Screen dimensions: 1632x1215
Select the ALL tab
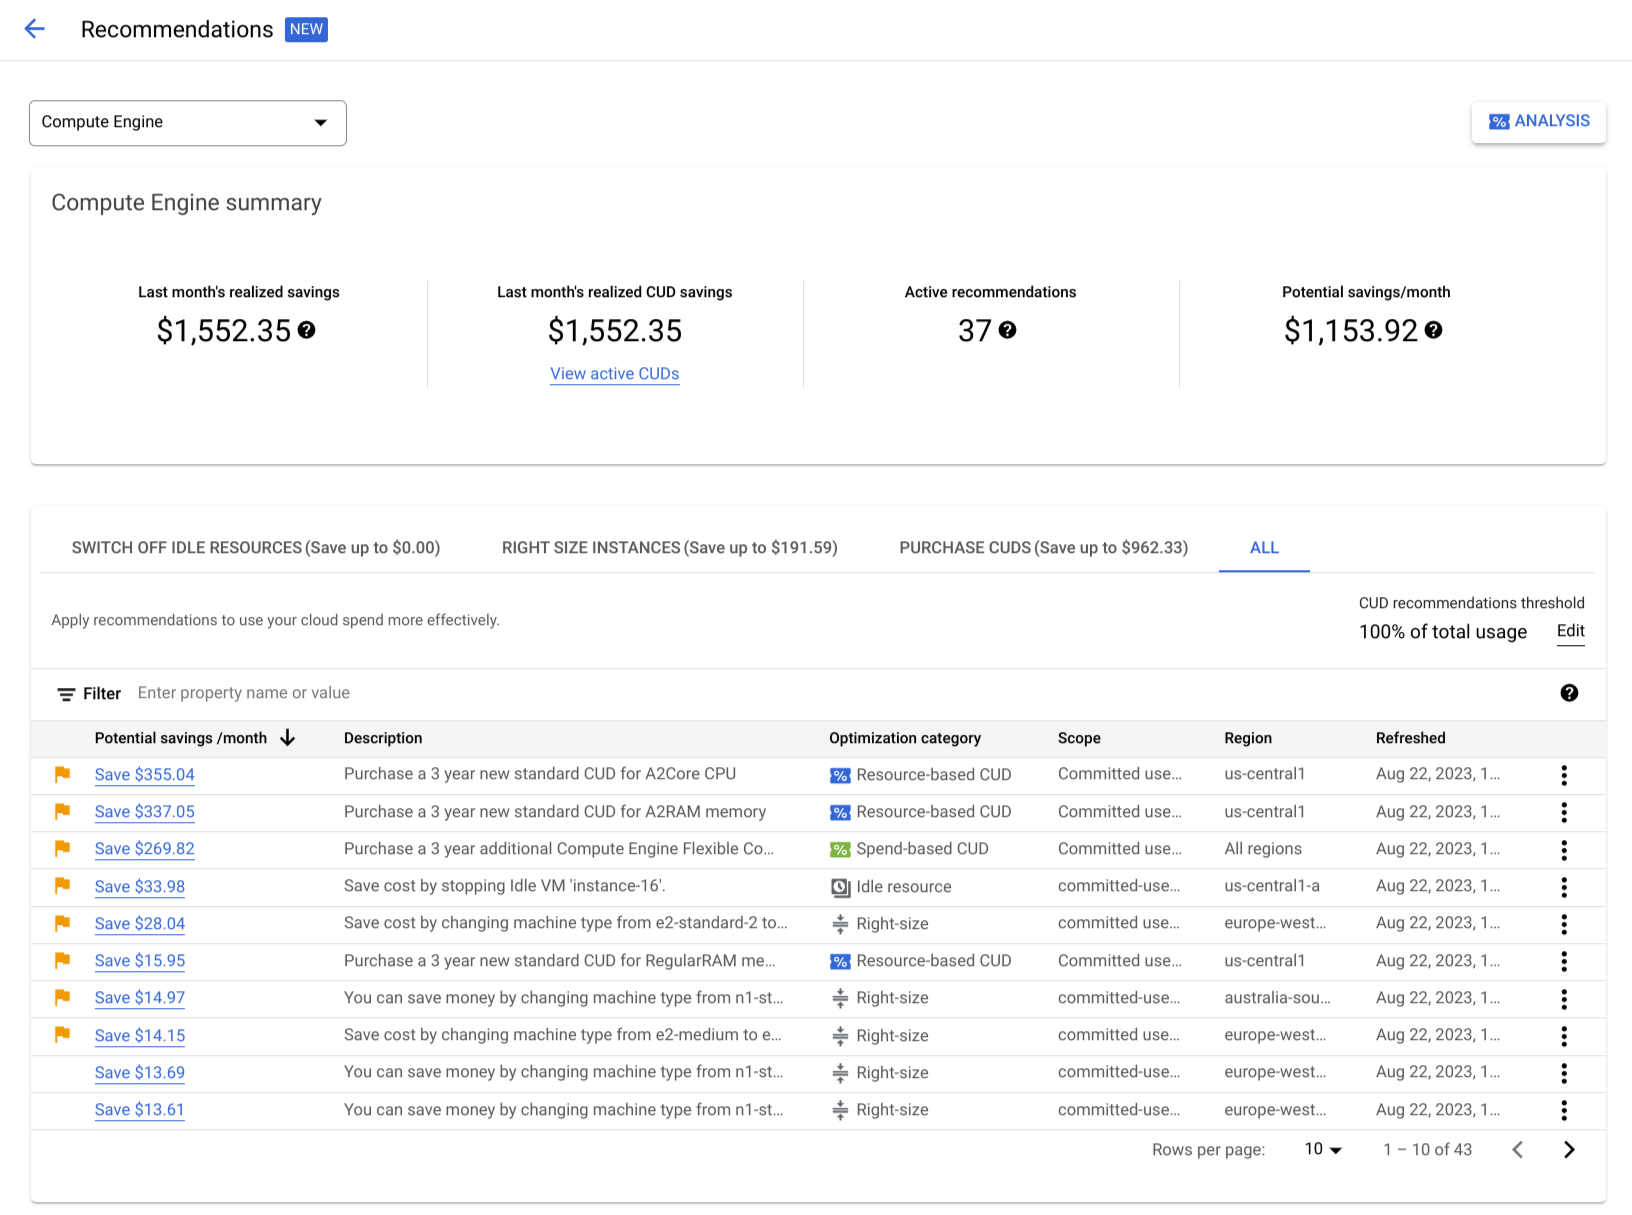(x=1264, y=548)
